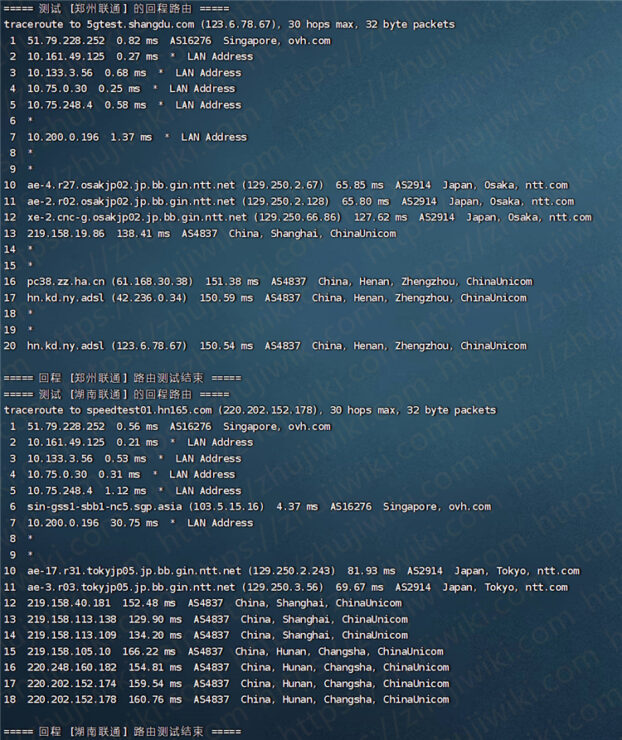Click the xe-2.cnc-g.osakjp02 hop hostname
622x740 pixels.
pyautogui.click(x=137, y=218)
